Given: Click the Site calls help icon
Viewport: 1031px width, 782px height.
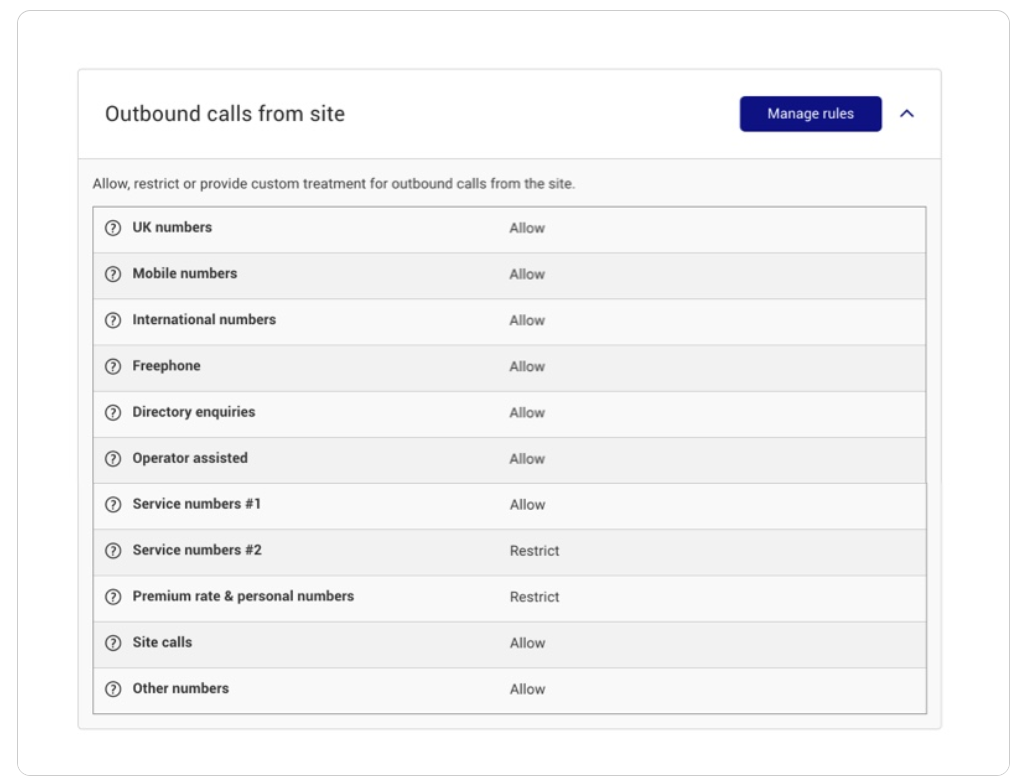Looking at the screenshot, I should tap(113, 643).
